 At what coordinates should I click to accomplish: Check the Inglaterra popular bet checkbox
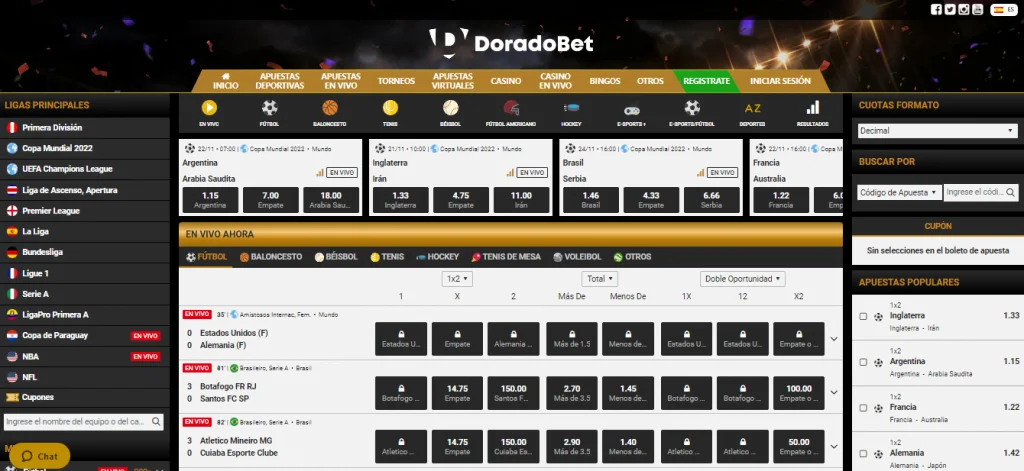(863, 317)
